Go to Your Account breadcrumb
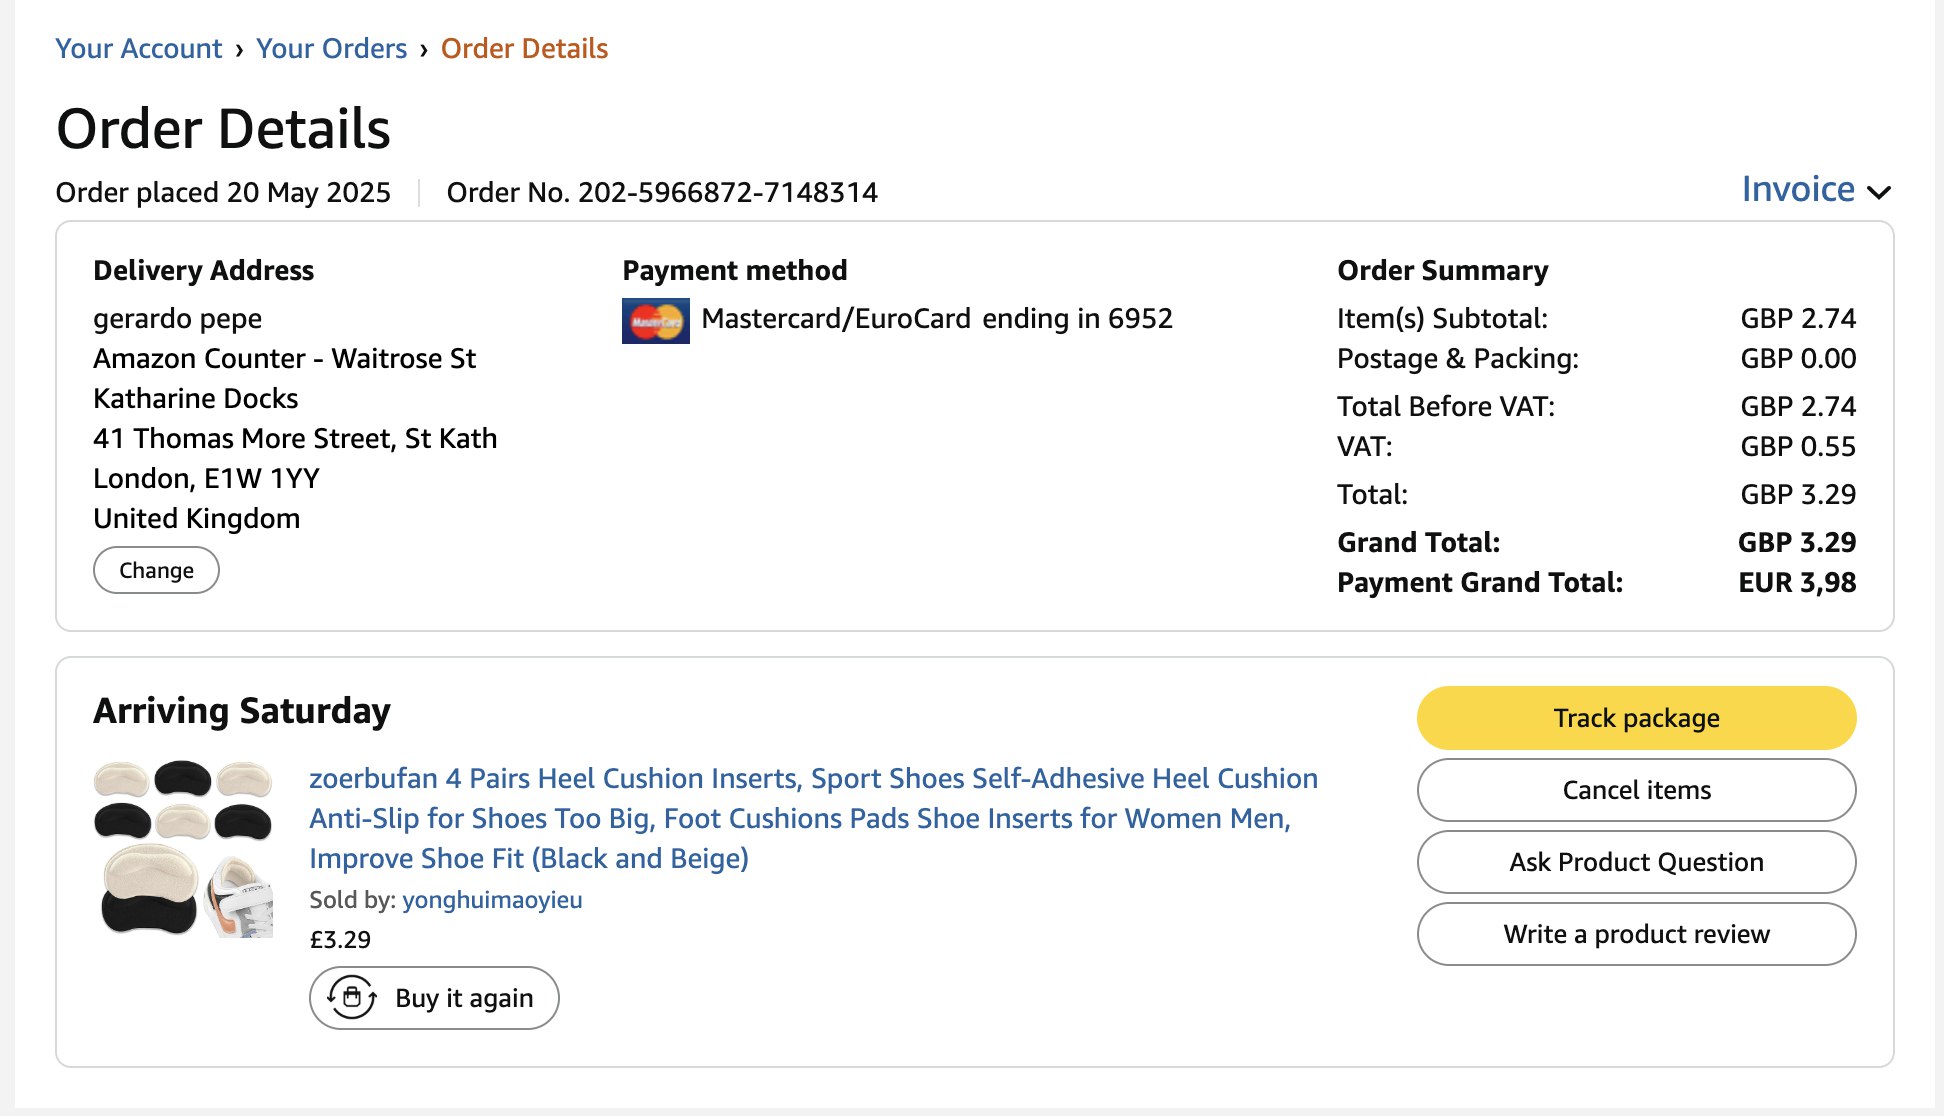The image size is (1944, 1116). click(138, 48)
